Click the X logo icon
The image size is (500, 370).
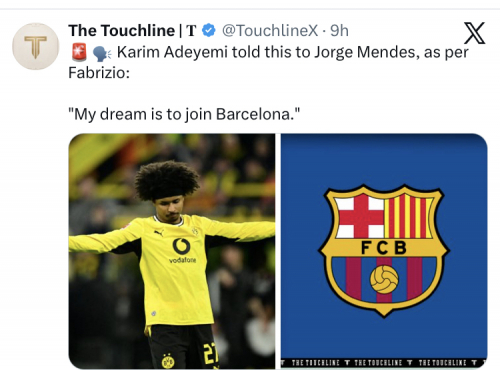pos(474,33)
